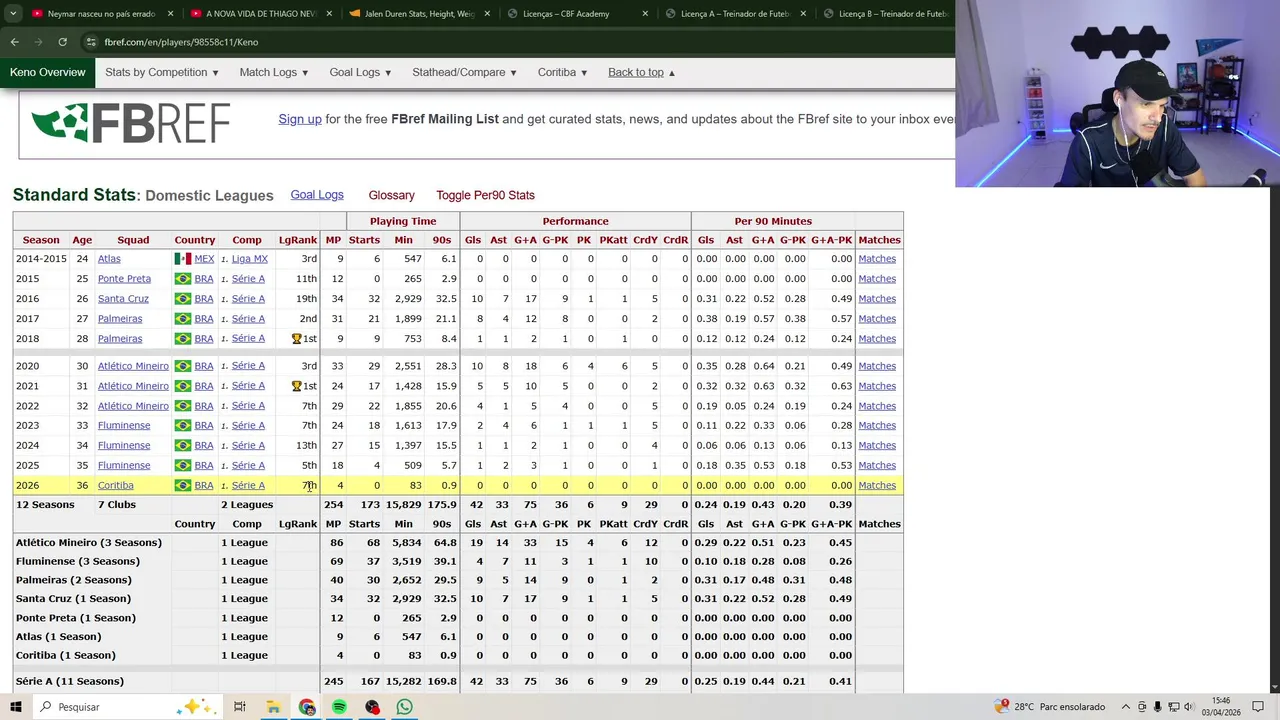Open File Explorer from the taskbar

273,707
